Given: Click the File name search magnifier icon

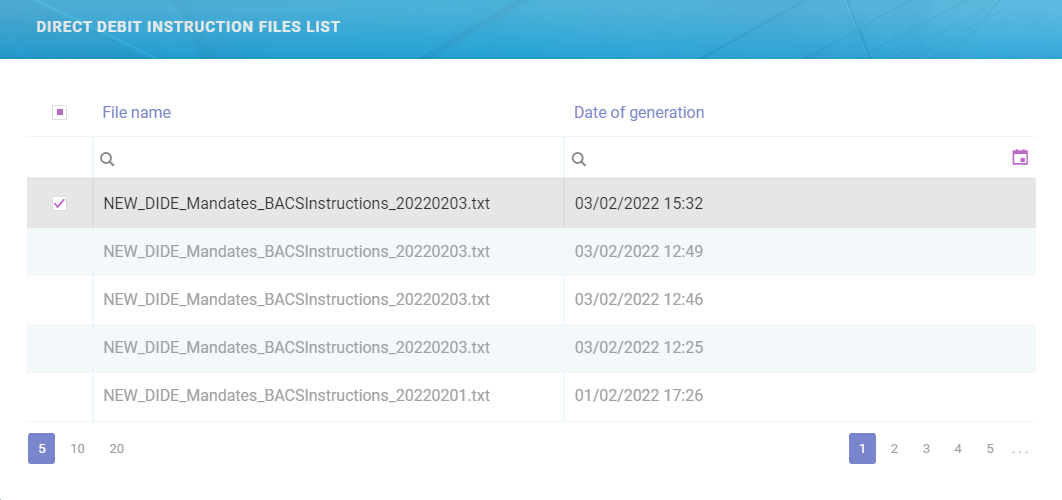Looking at the screenshot, I should coord(107,159).
